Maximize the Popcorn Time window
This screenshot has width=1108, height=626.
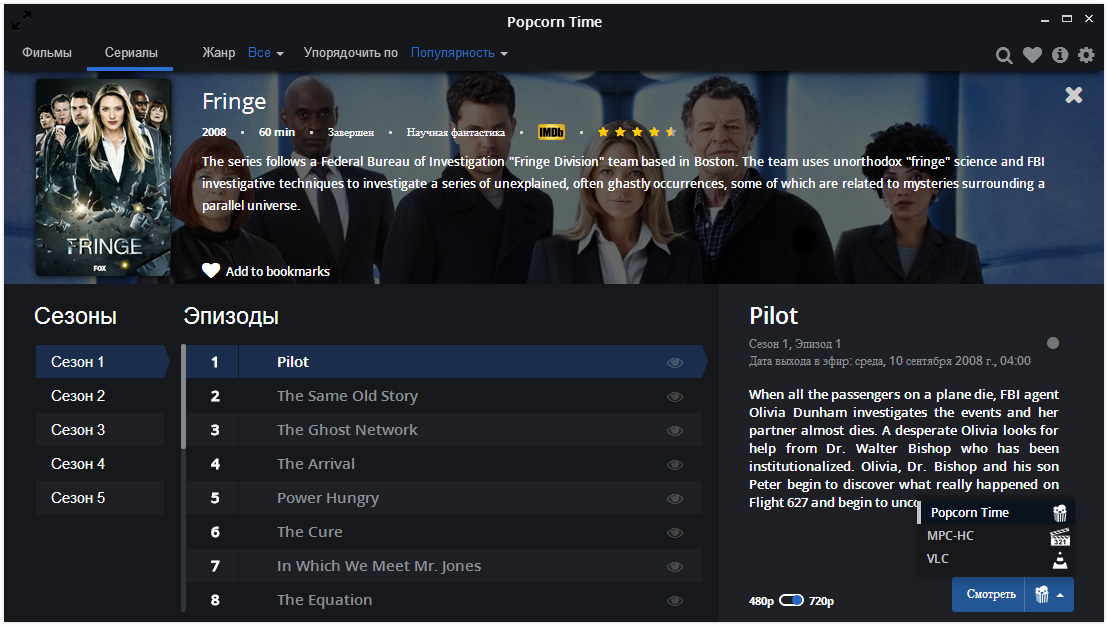(x=1067, y=19)
